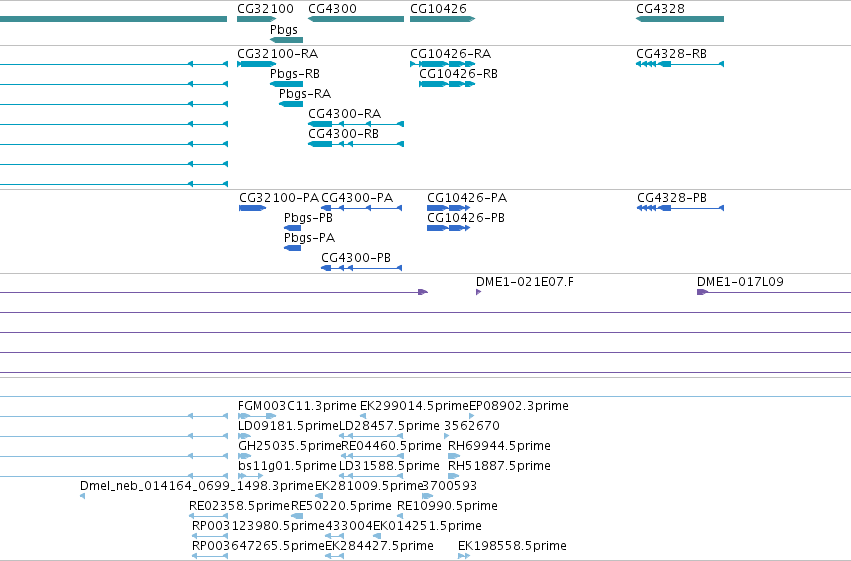Click the DME1-017L09 purple arrow glyph
This screenshot has height=561, width=851.
click(x=702, y=292)
